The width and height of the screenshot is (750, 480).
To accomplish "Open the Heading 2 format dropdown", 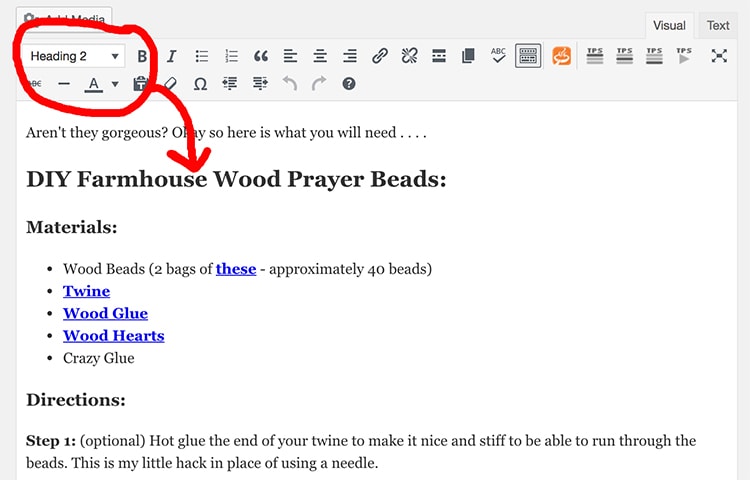I will (74, 56).
